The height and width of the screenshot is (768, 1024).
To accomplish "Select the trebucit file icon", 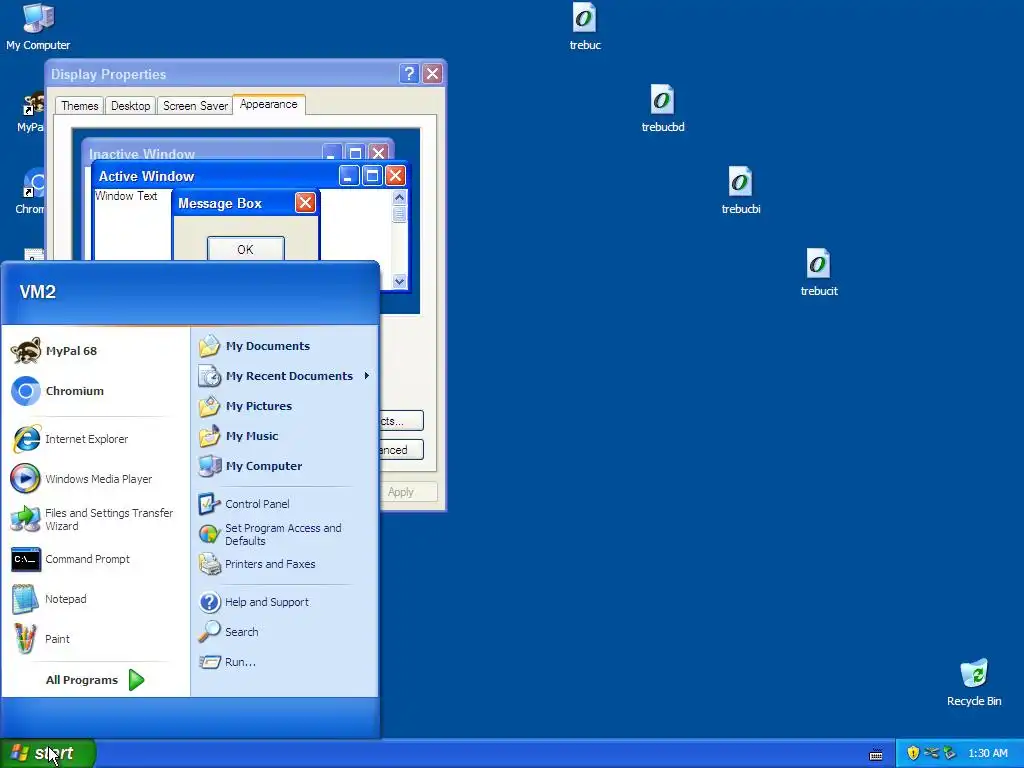I will point(818,272).
